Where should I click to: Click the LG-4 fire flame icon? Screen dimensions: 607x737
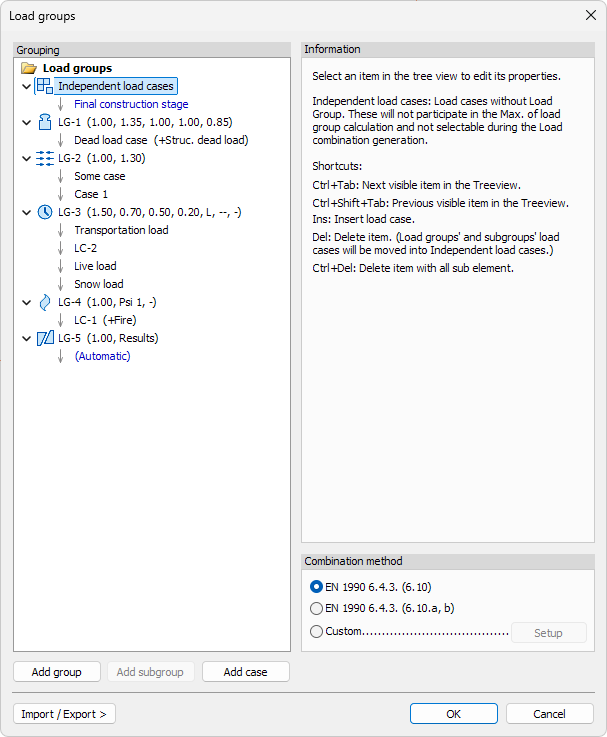[44, 302]
